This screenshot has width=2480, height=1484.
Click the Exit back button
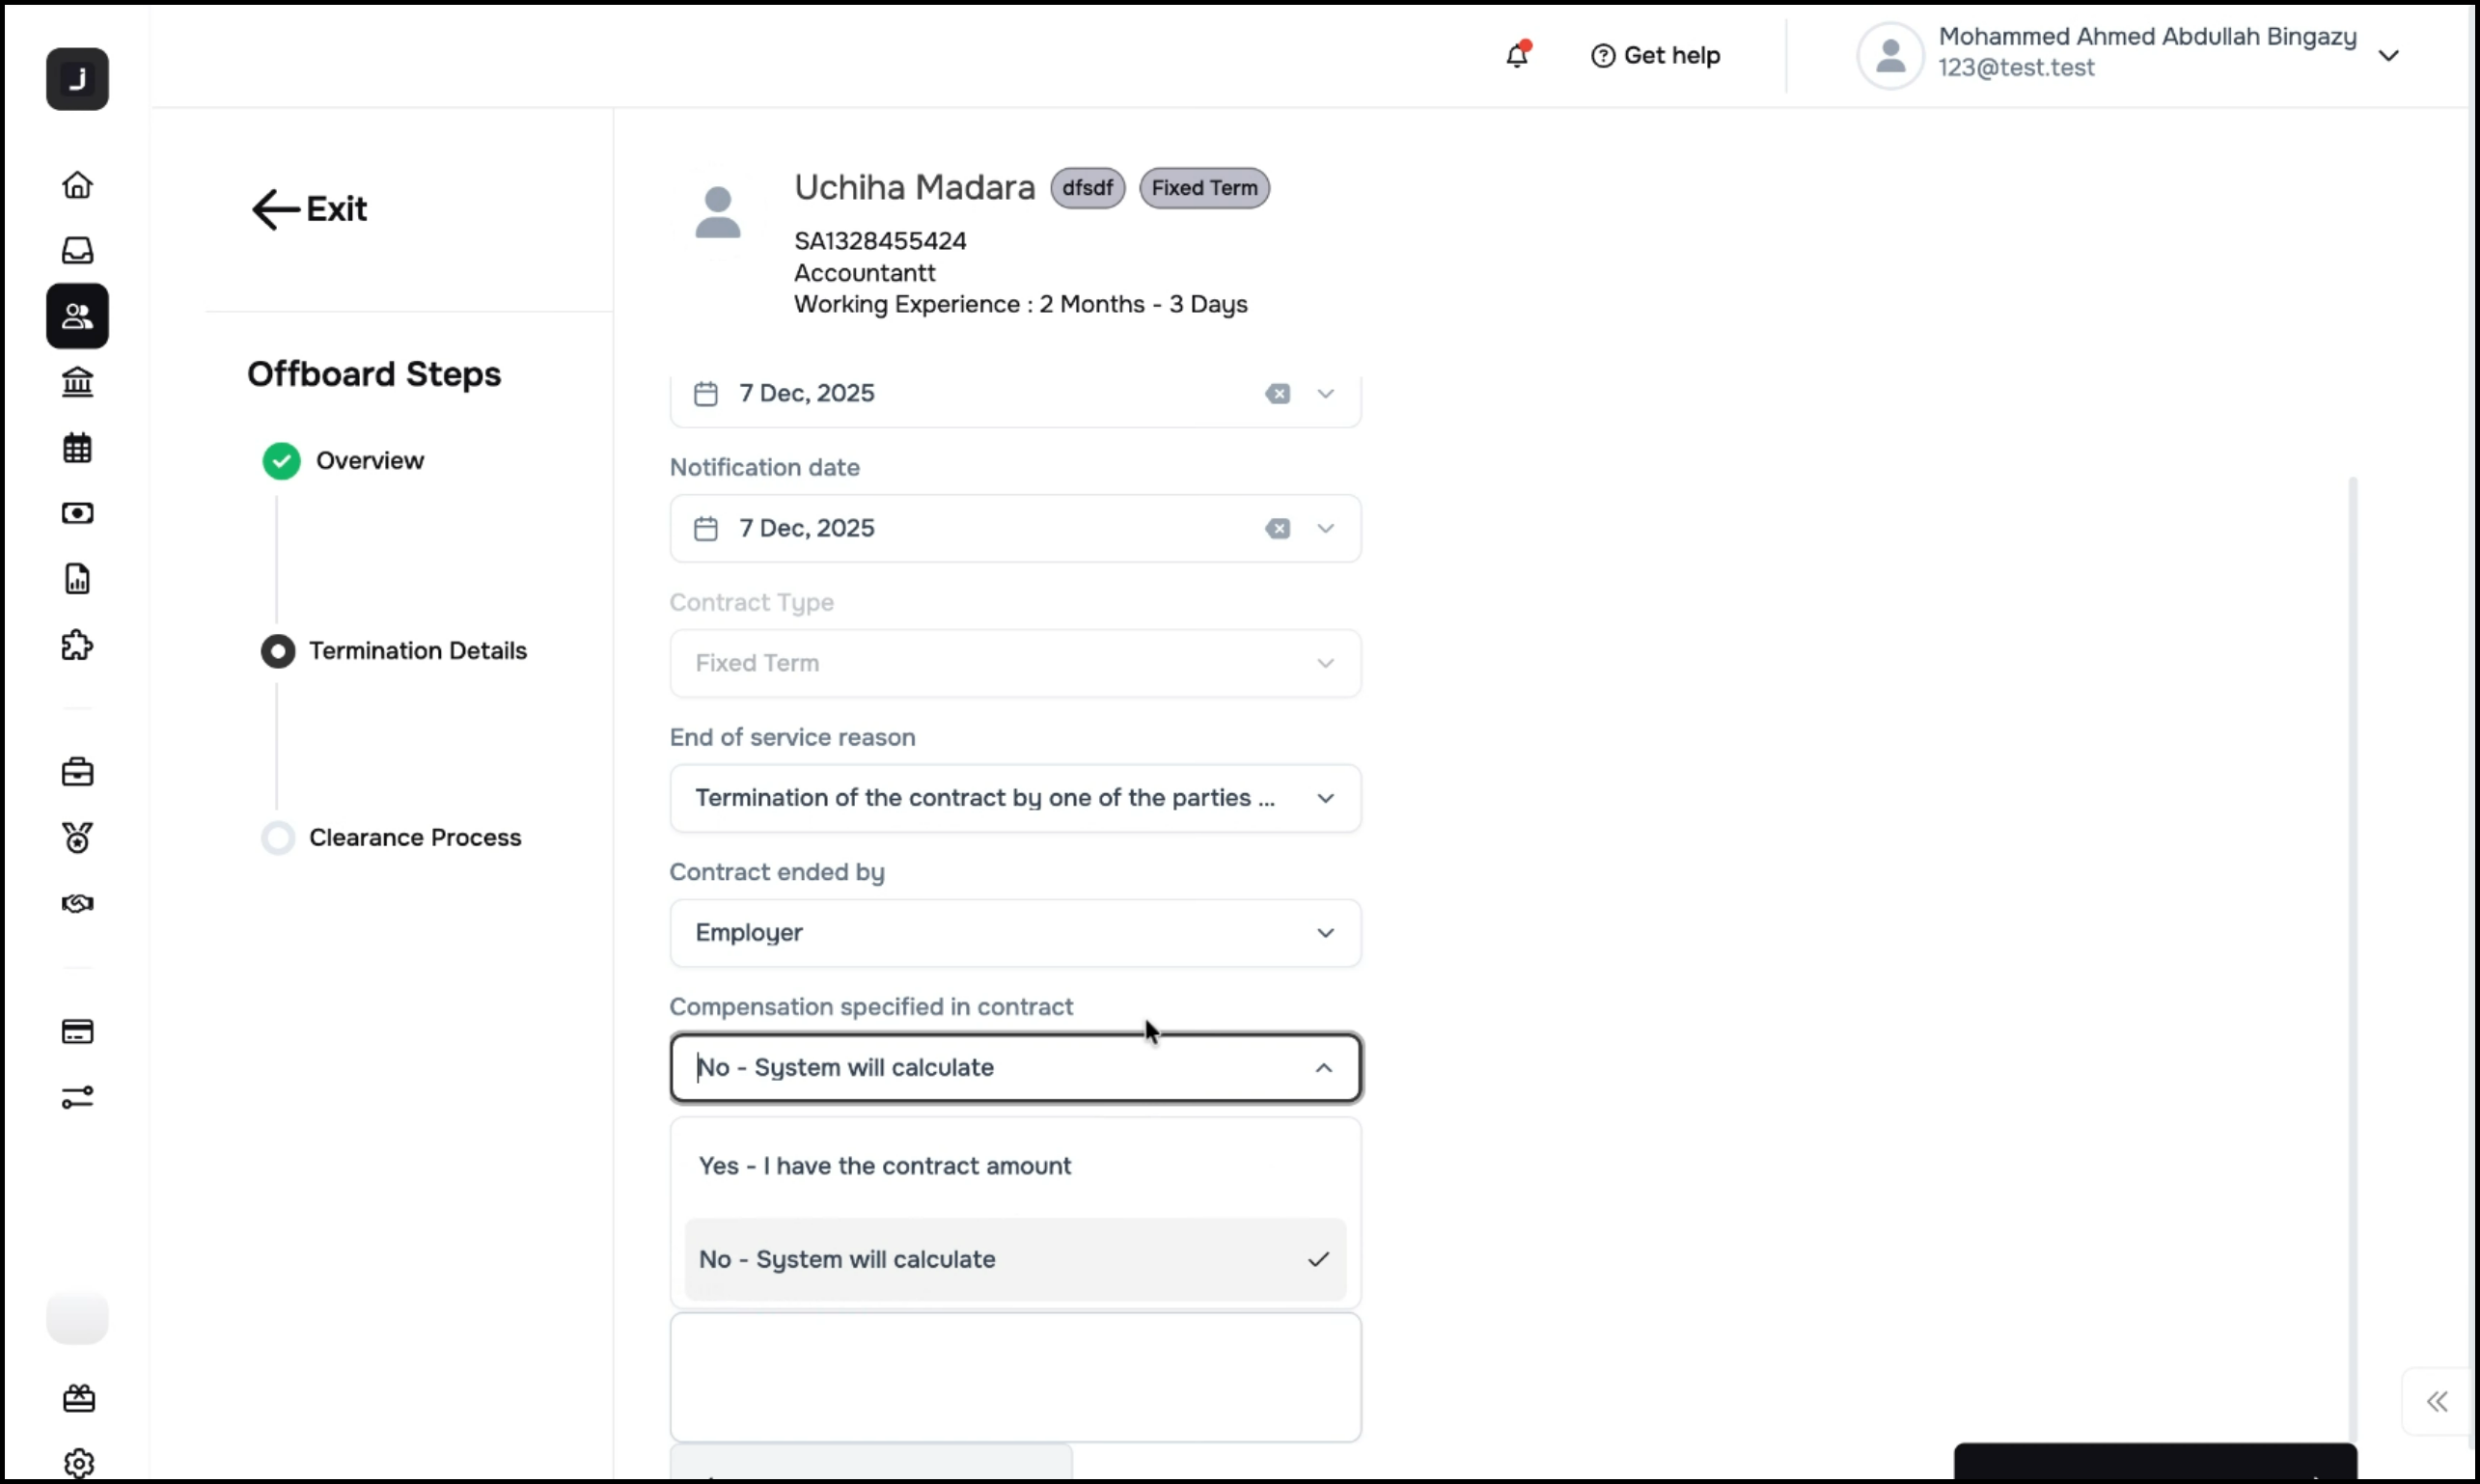(x=309, y=209)
